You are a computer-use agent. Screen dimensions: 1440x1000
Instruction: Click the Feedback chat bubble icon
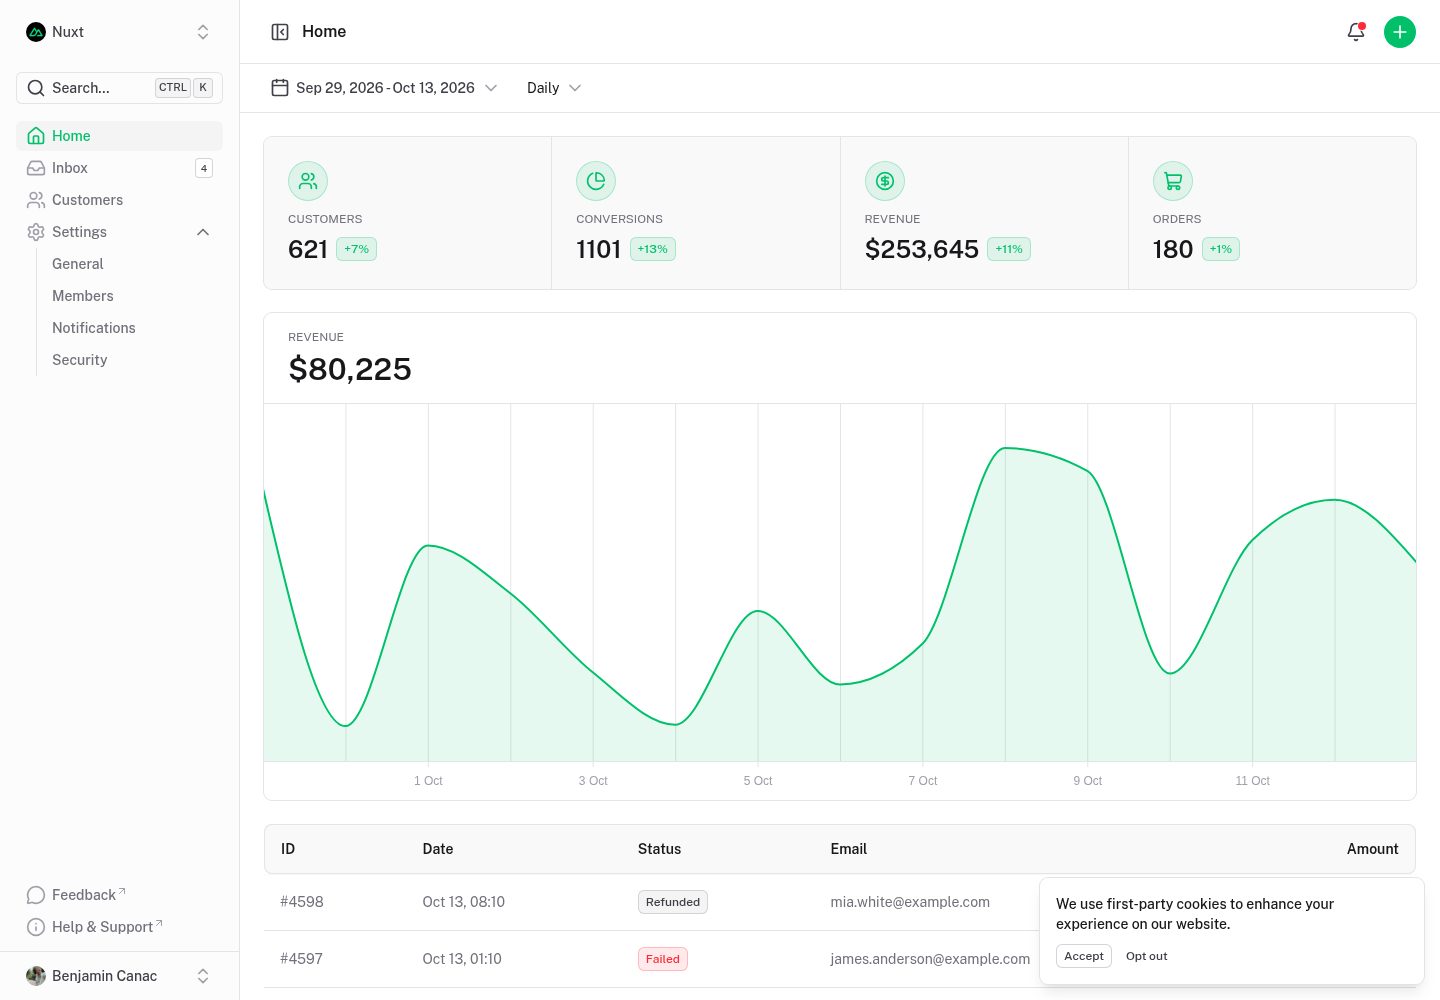tap(36, 895)
